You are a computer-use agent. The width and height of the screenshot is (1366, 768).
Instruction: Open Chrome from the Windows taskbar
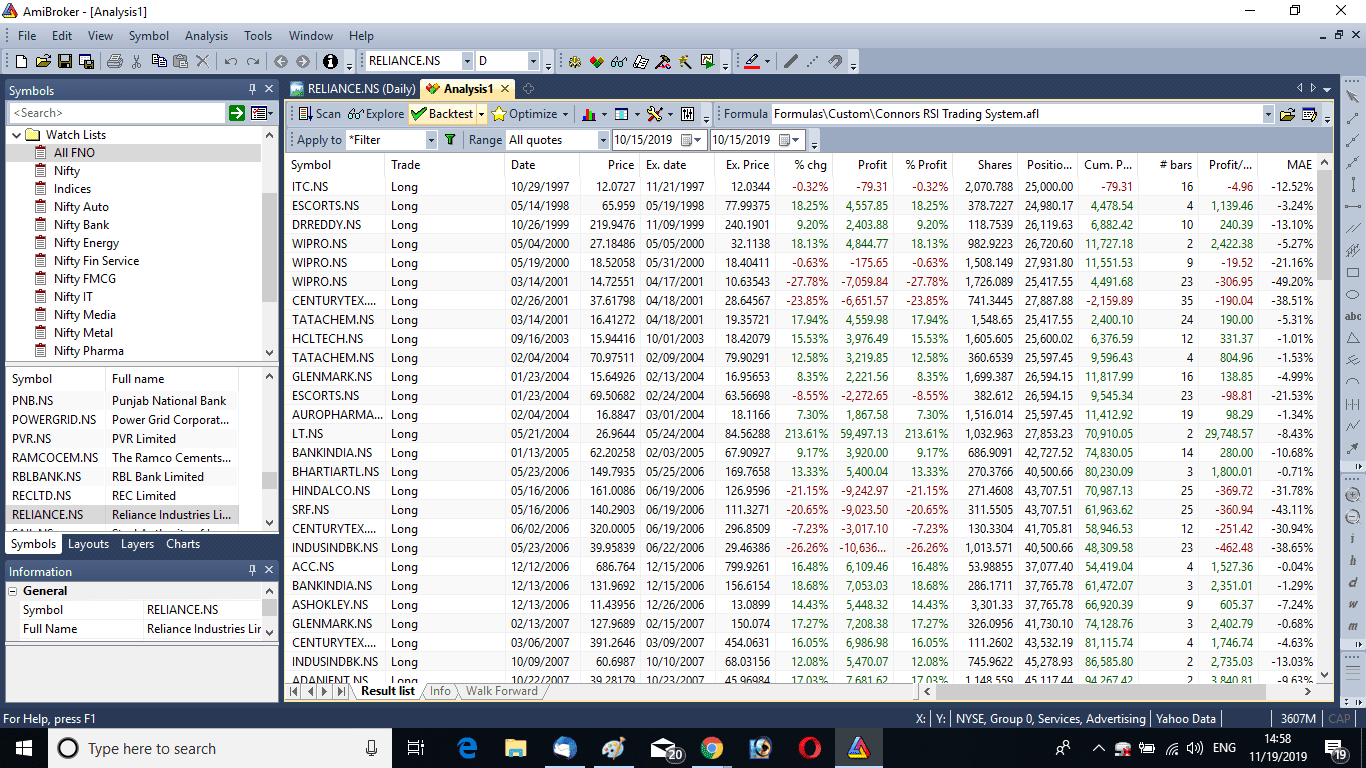pos(712,748)
